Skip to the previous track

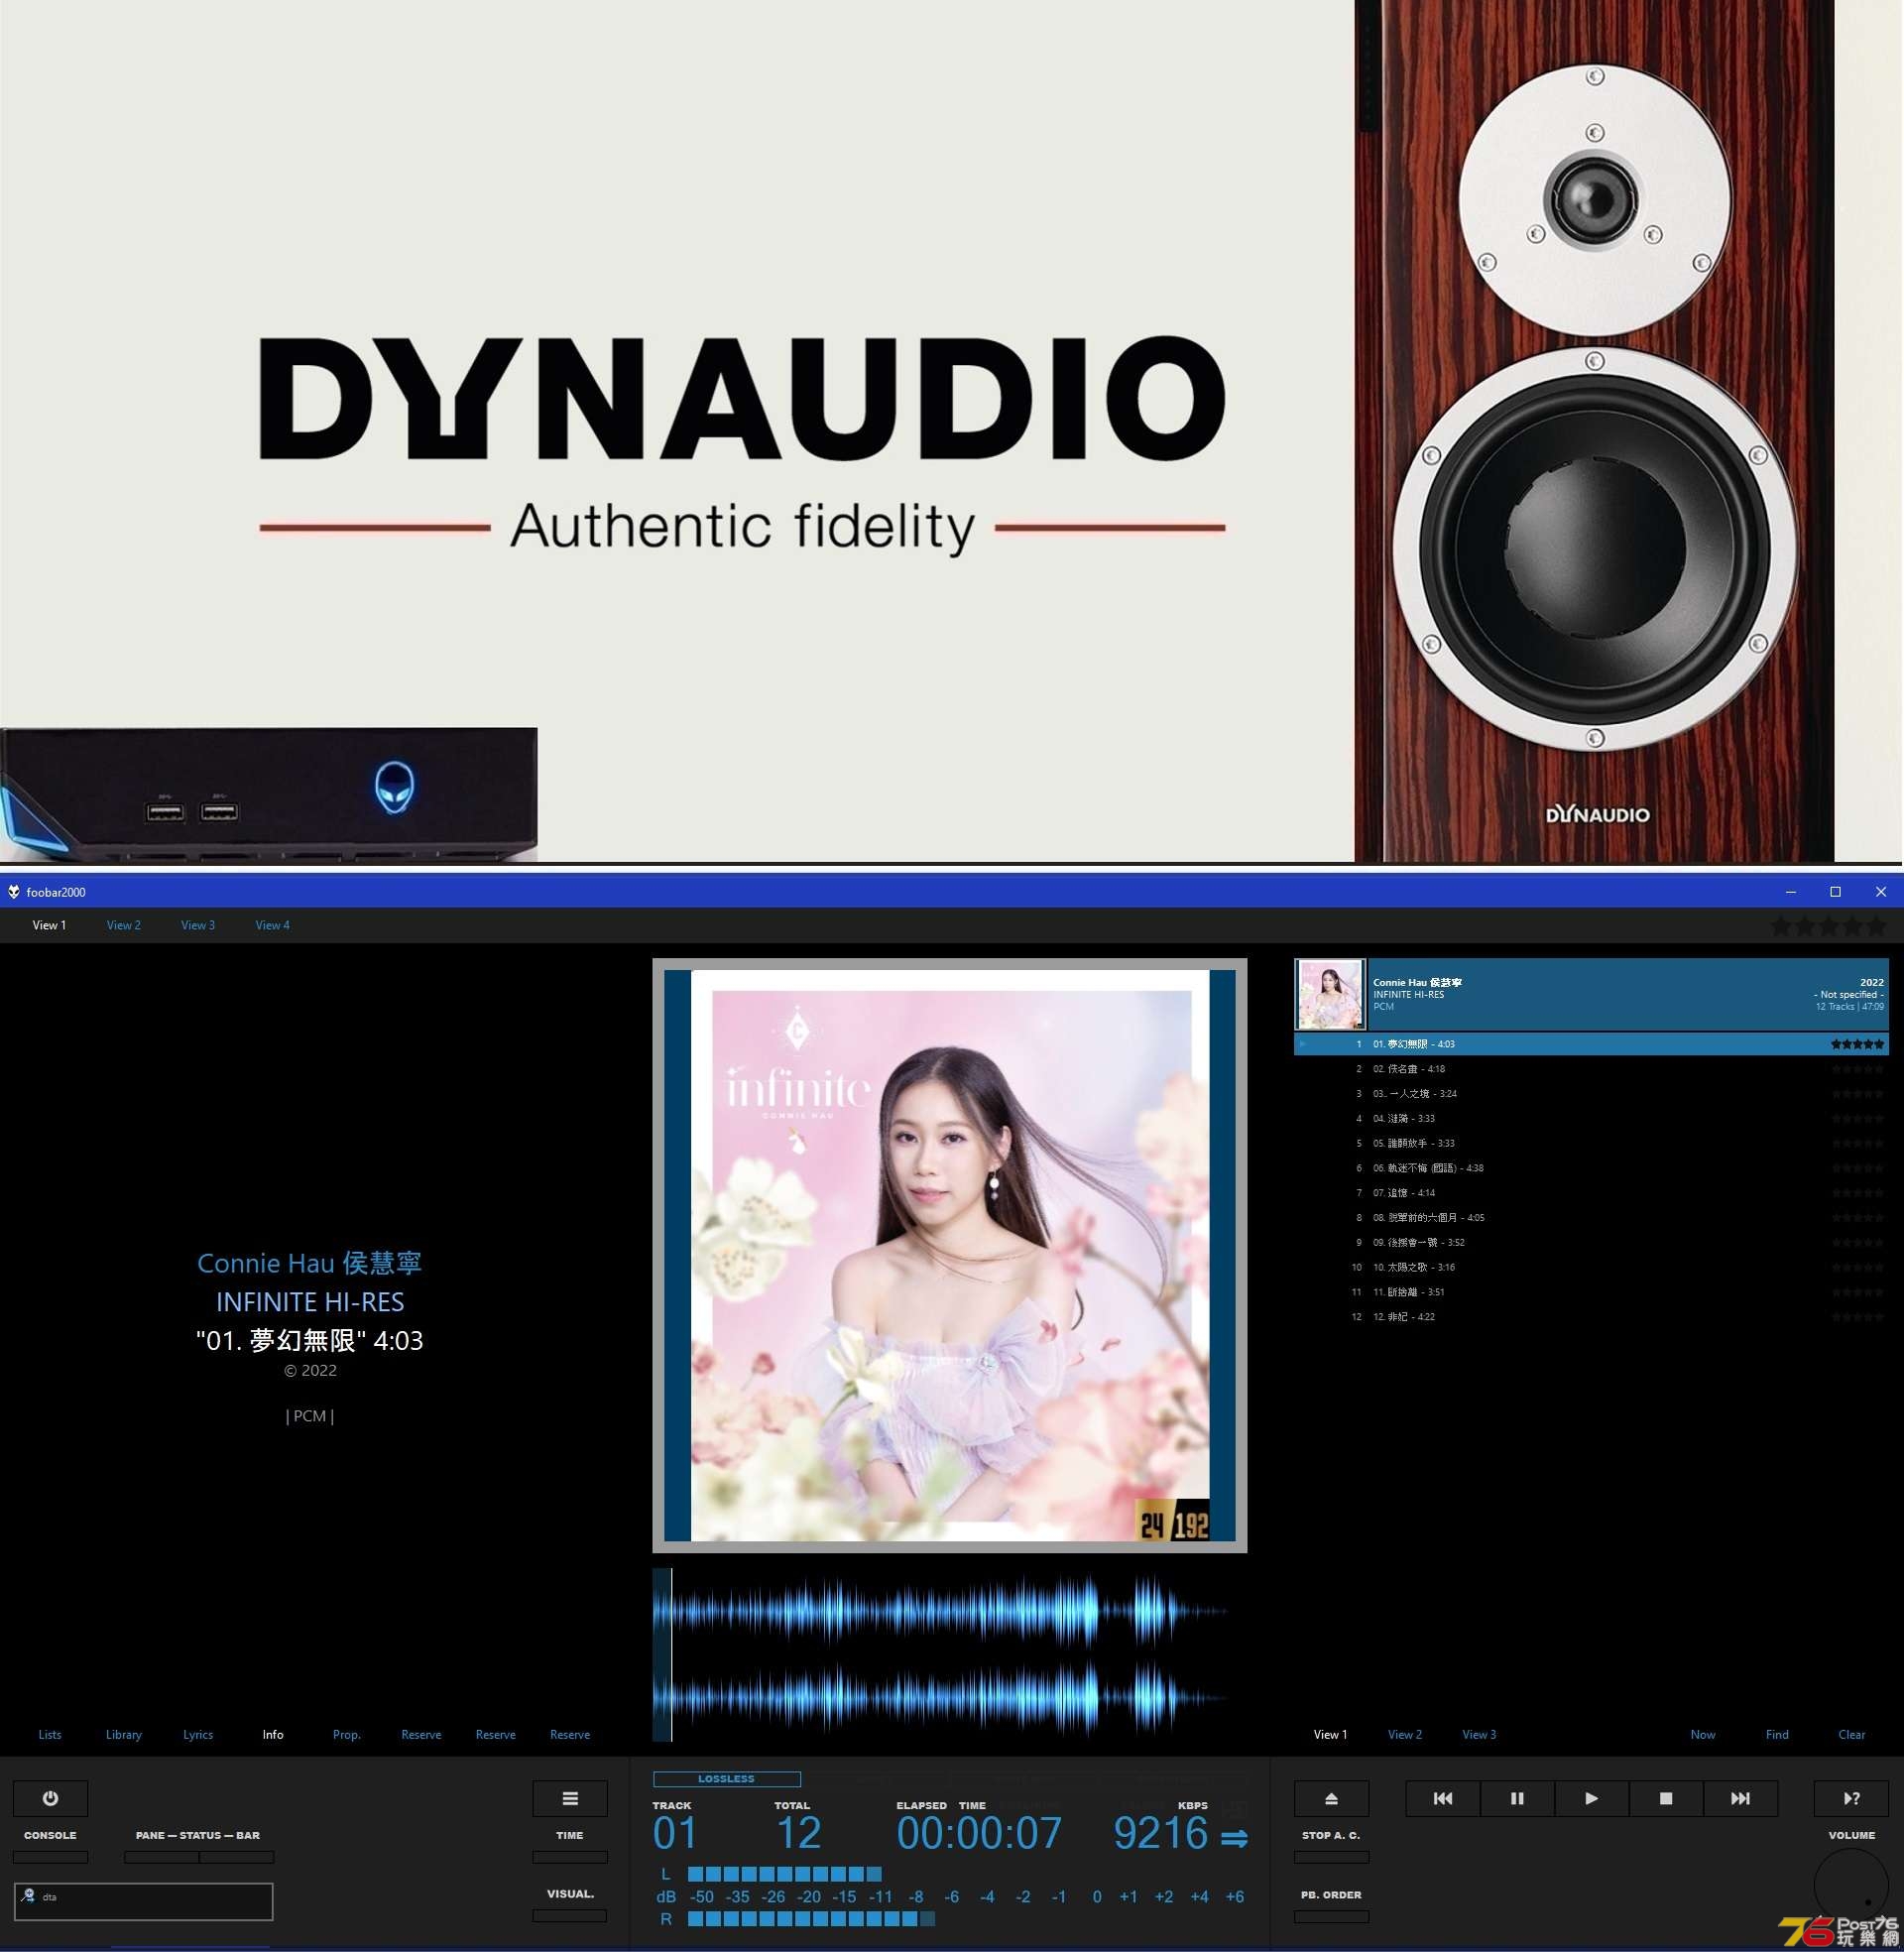tap(1442, 1798)
